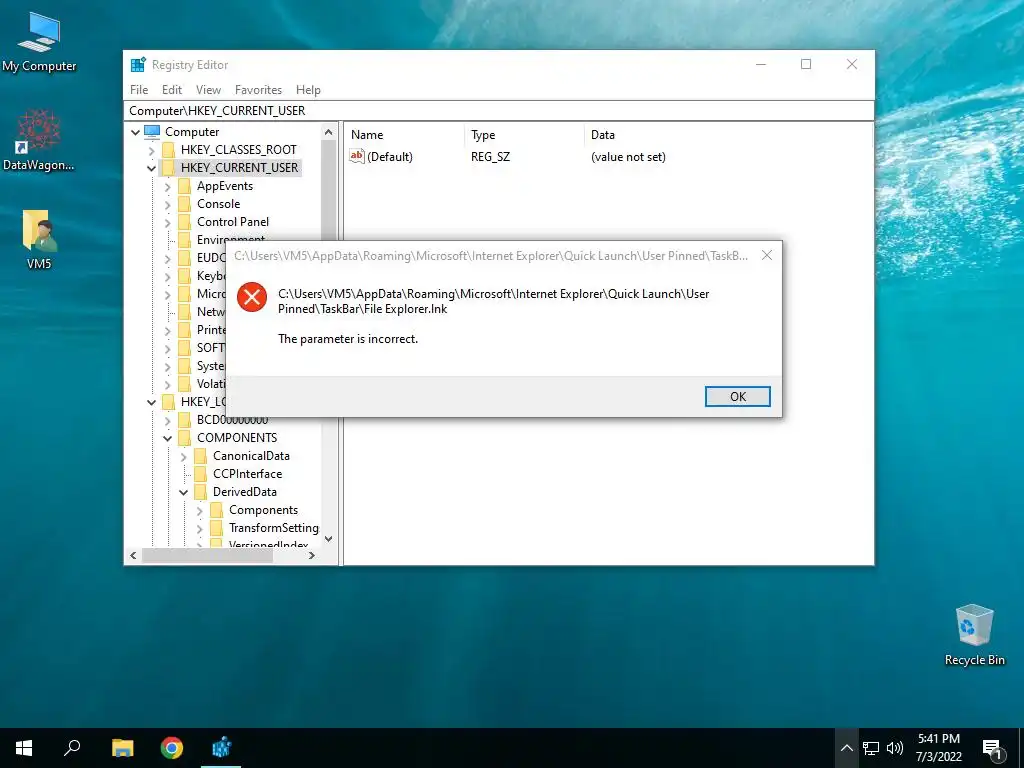This screenshot has width=1024, height=768.
Task: Select the DerivedData folder icon
Action: (x=200, y=492)
